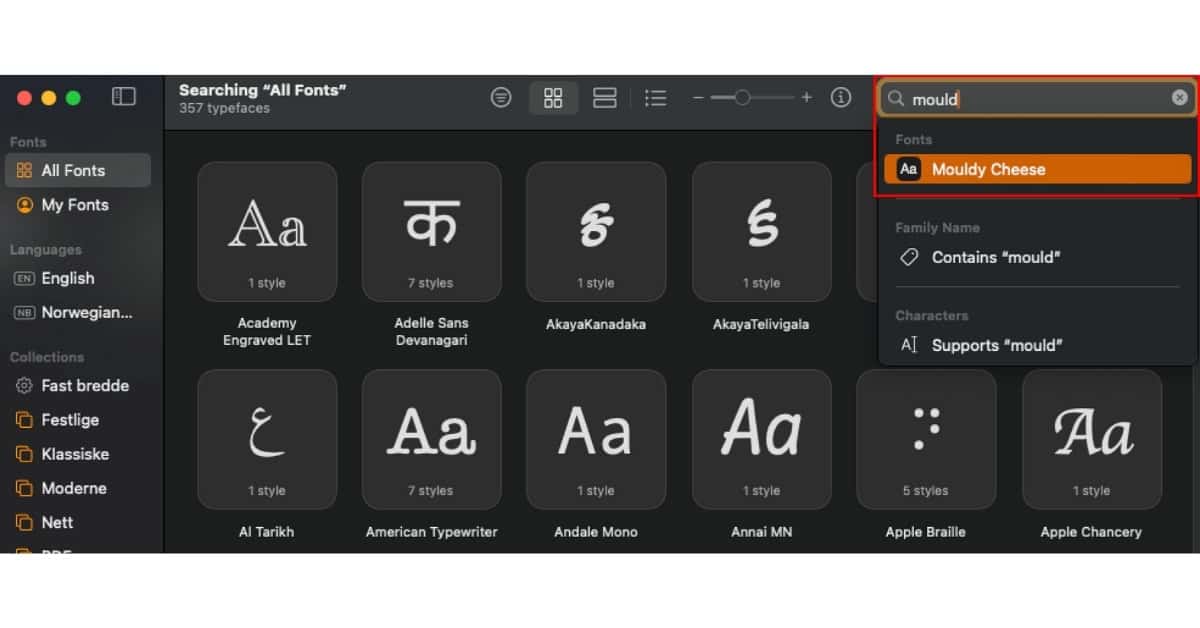
Task: Toggle the sidebar visibility icon
Action: coord(123,96)
